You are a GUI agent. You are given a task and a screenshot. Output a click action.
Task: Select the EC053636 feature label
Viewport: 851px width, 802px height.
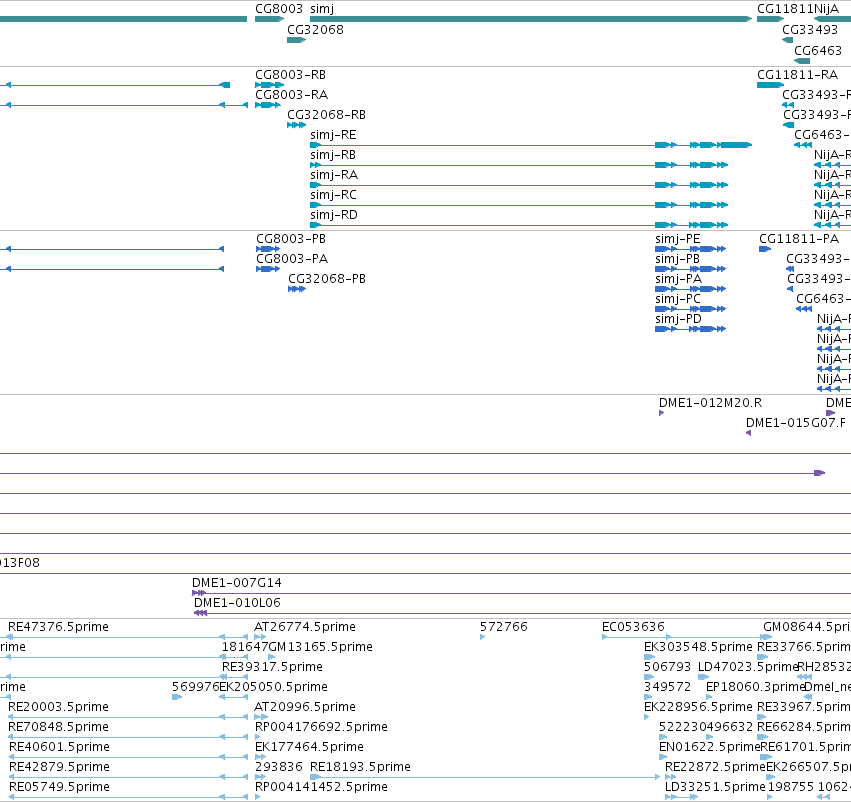[x=633, y=627]
